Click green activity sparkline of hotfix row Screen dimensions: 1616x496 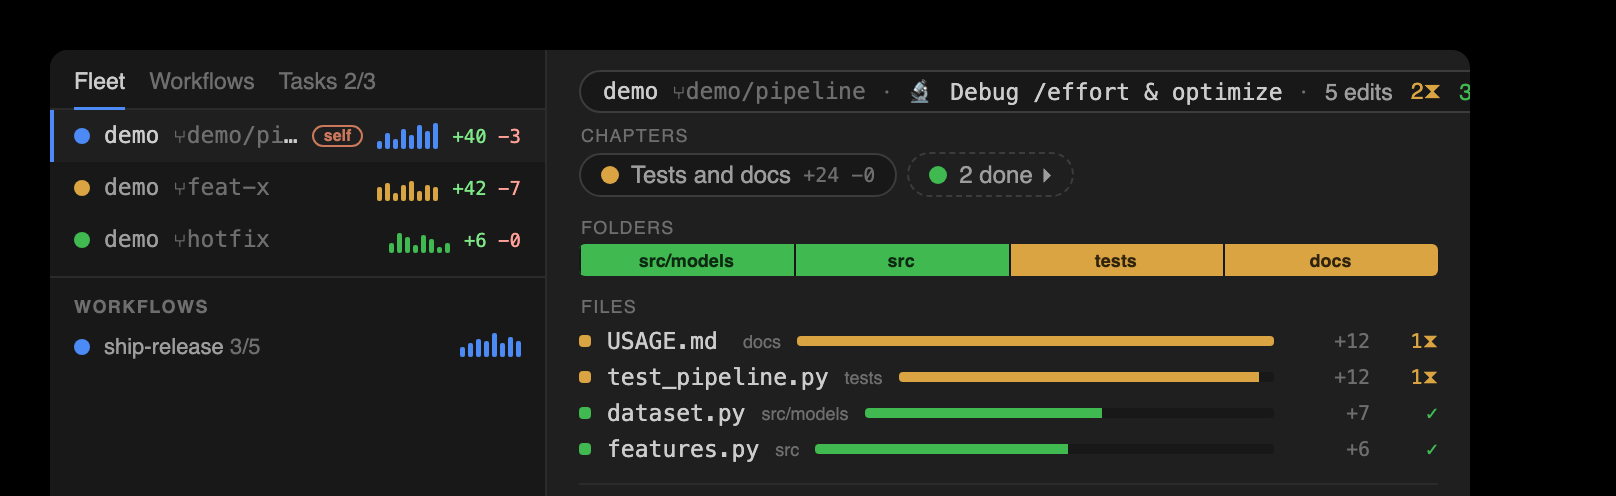(x=419, y=242)
